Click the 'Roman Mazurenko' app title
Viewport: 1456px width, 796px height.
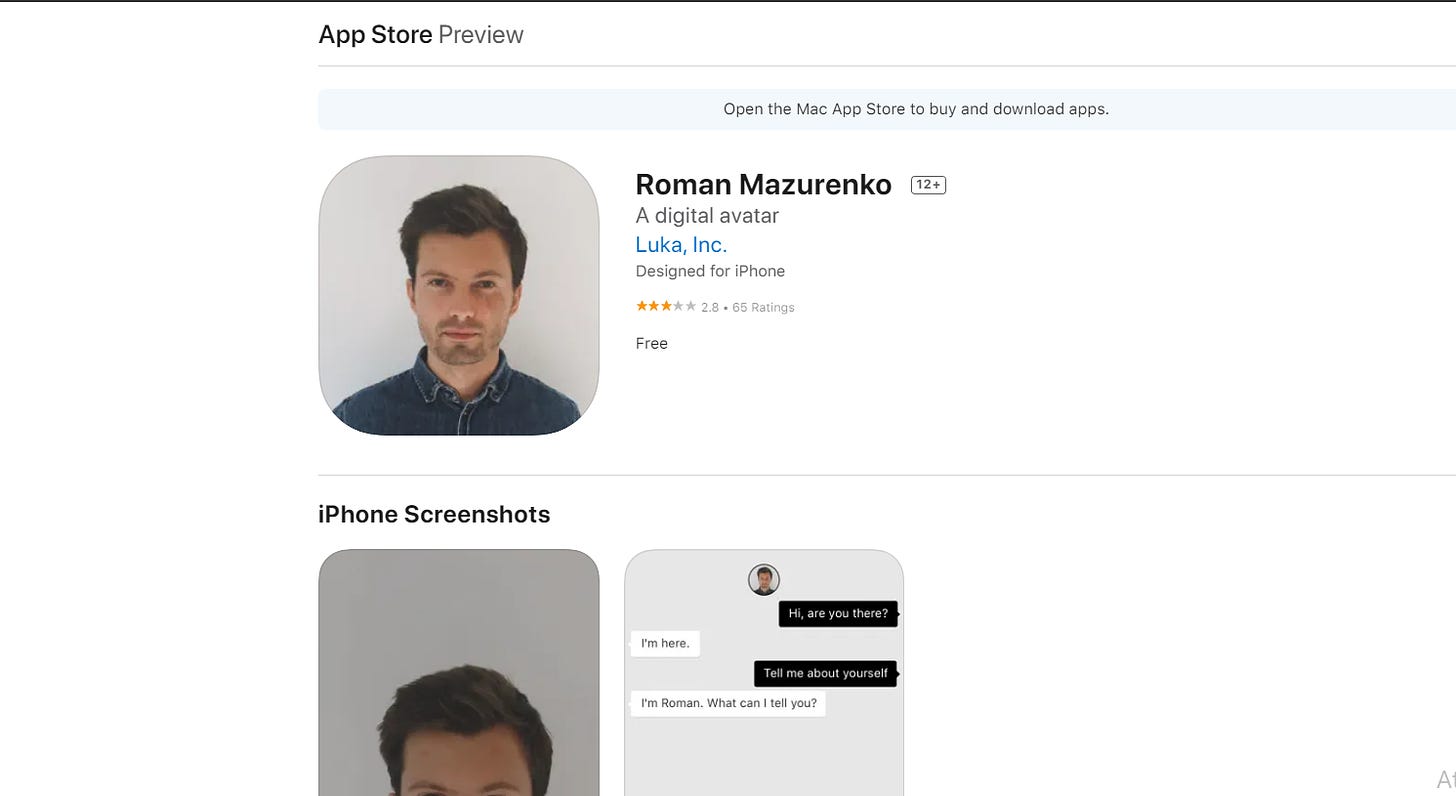[x=763, y=184]
